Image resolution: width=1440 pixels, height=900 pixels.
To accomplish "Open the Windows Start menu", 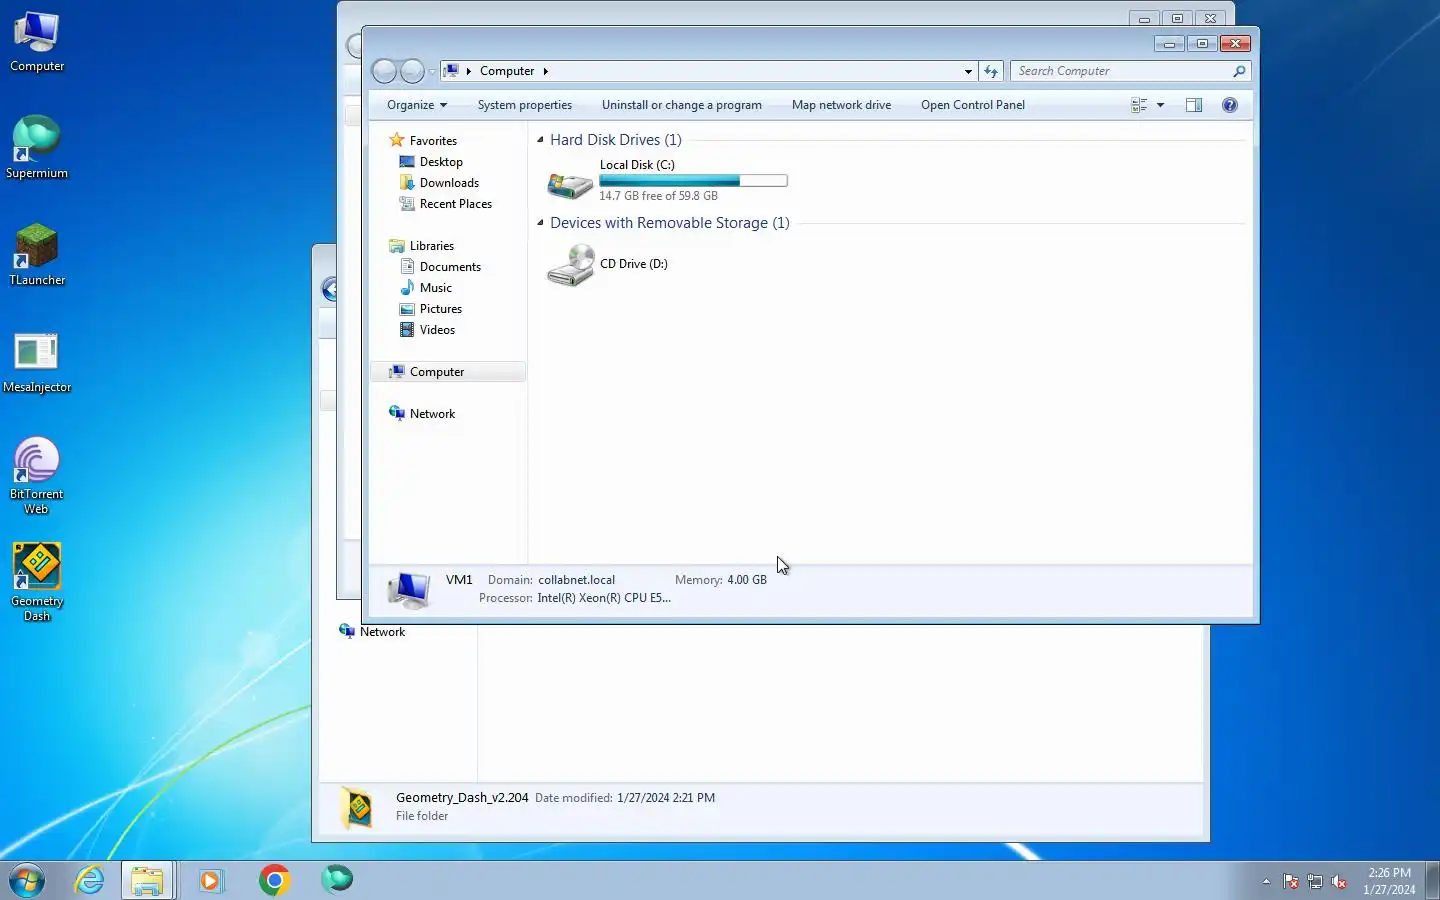I will (x=27, y=880).
